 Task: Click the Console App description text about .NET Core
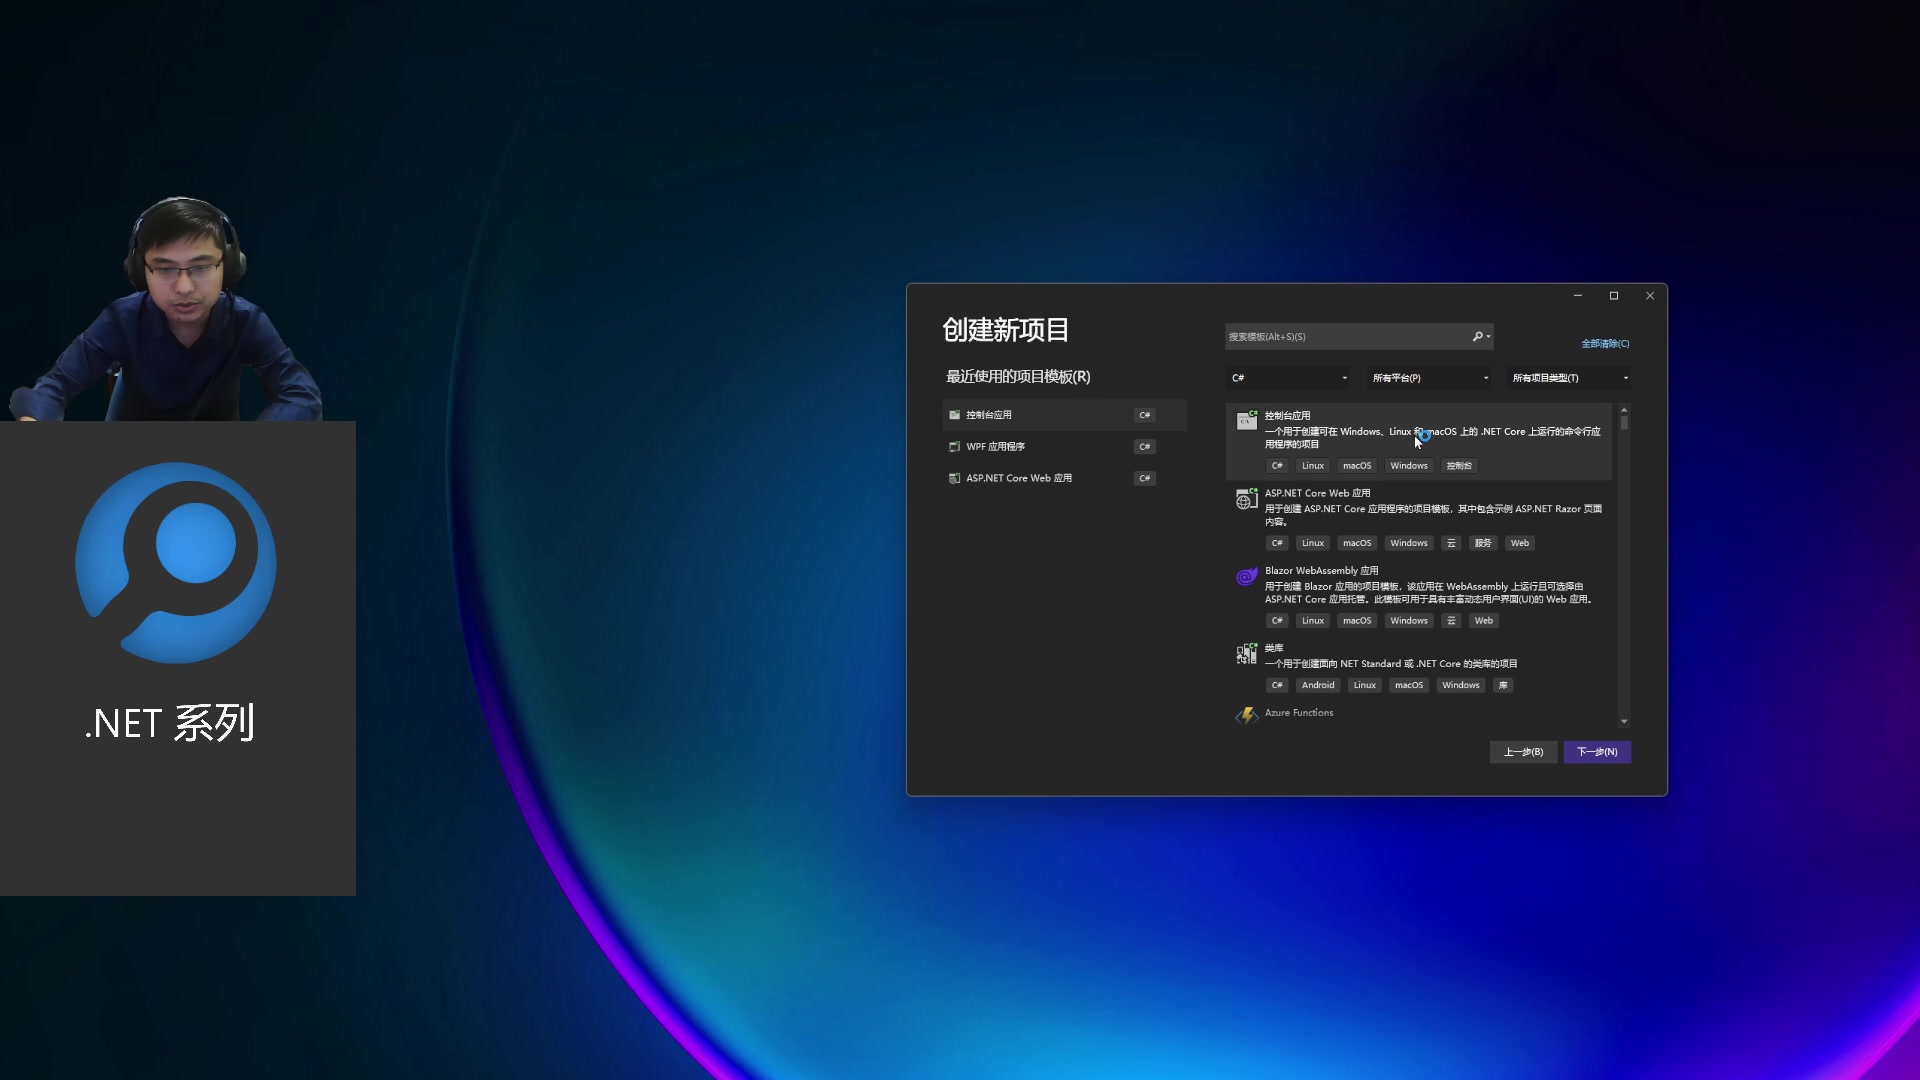point(1433,438)
